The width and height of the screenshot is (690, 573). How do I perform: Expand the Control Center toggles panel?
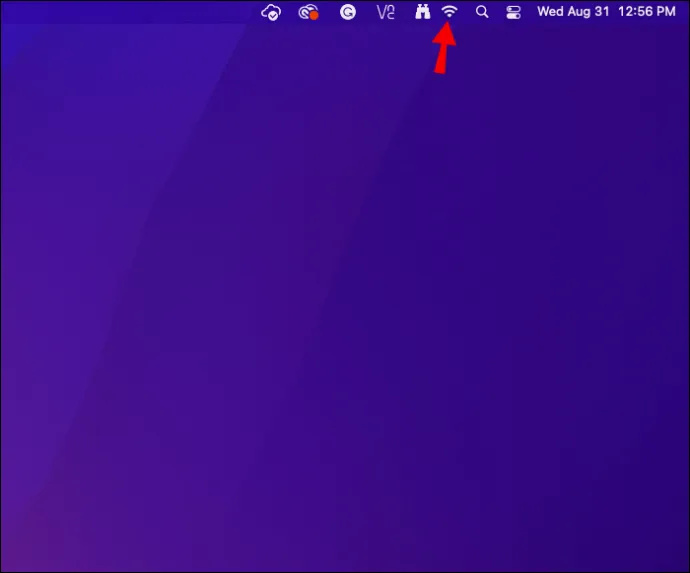513,12
